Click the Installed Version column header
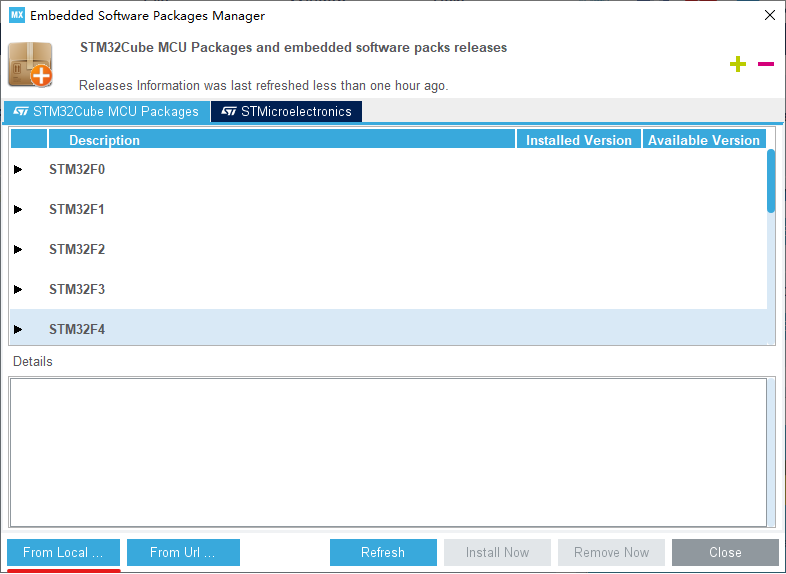 579,140
